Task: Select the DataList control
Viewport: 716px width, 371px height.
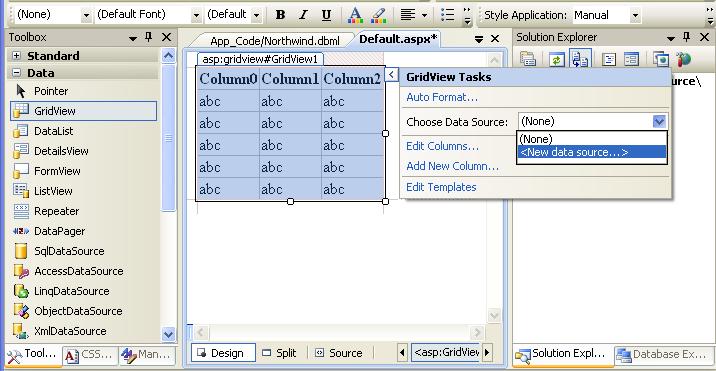Action: pos(83,131)
